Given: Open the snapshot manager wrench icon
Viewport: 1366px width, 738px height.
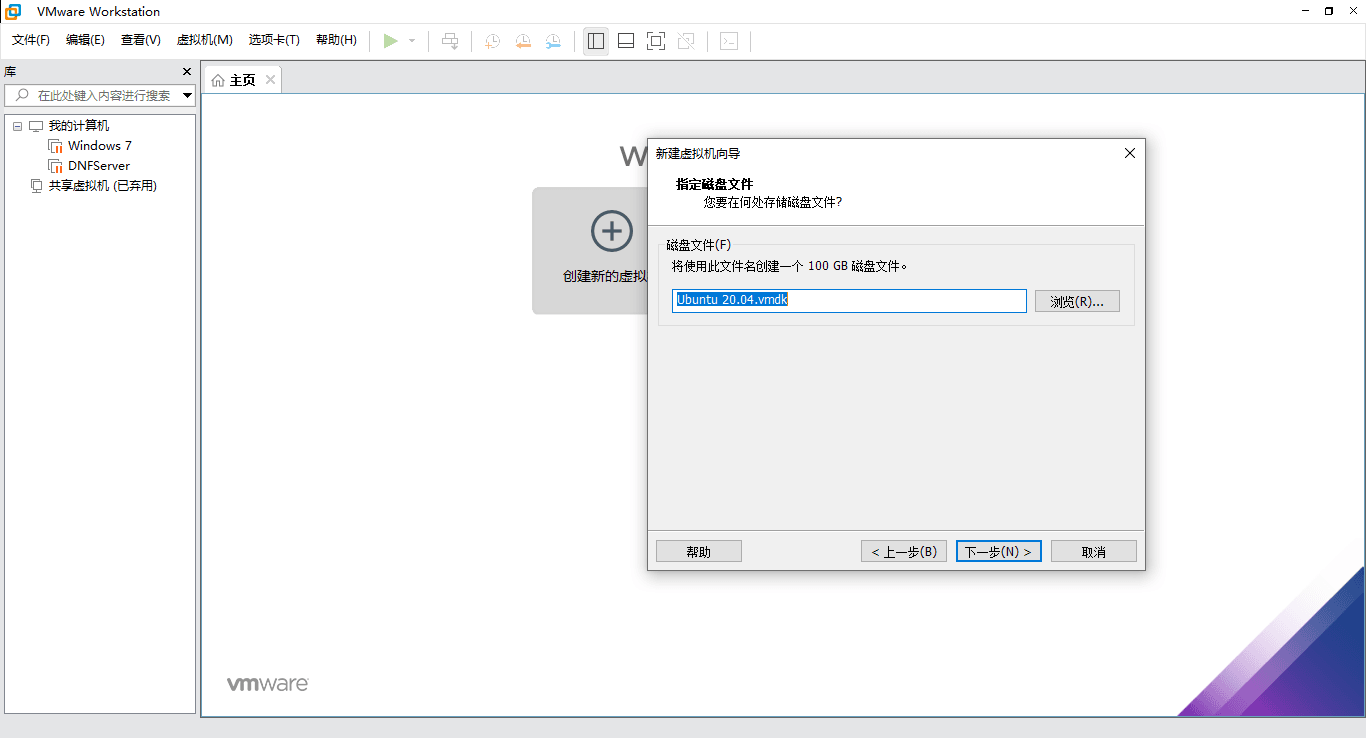Looking at the screenshot, I should click(x=553, y=41).
